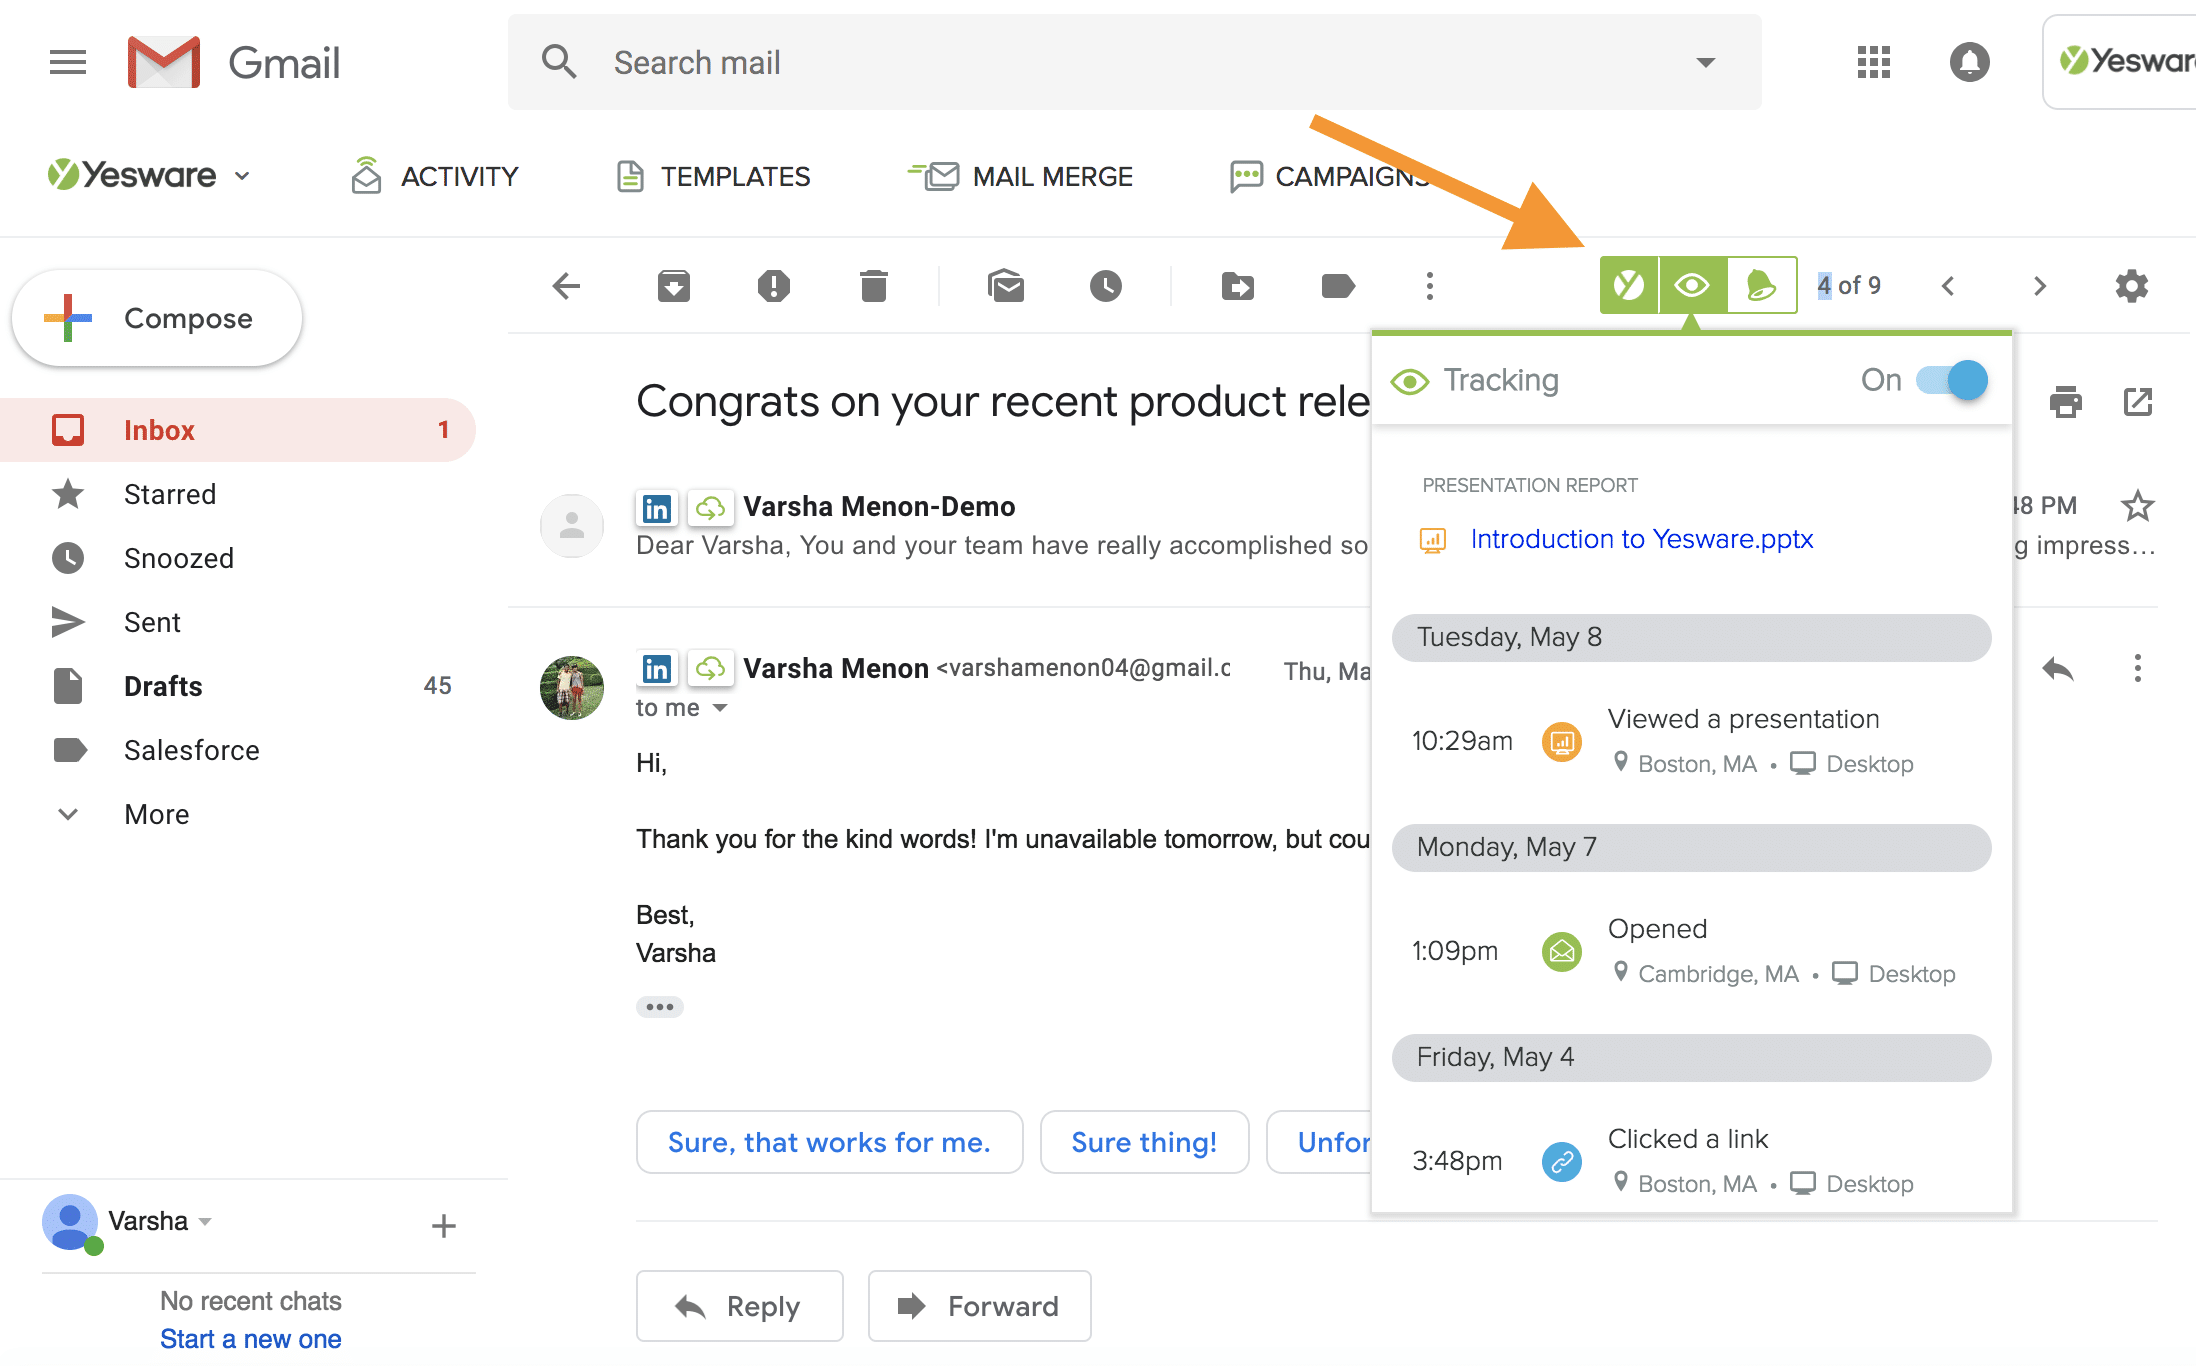Screen dimensions: 2196x1366
Task: Turn off the Tracking switch
Action: pyautogui.click(x=1951, y=380)
